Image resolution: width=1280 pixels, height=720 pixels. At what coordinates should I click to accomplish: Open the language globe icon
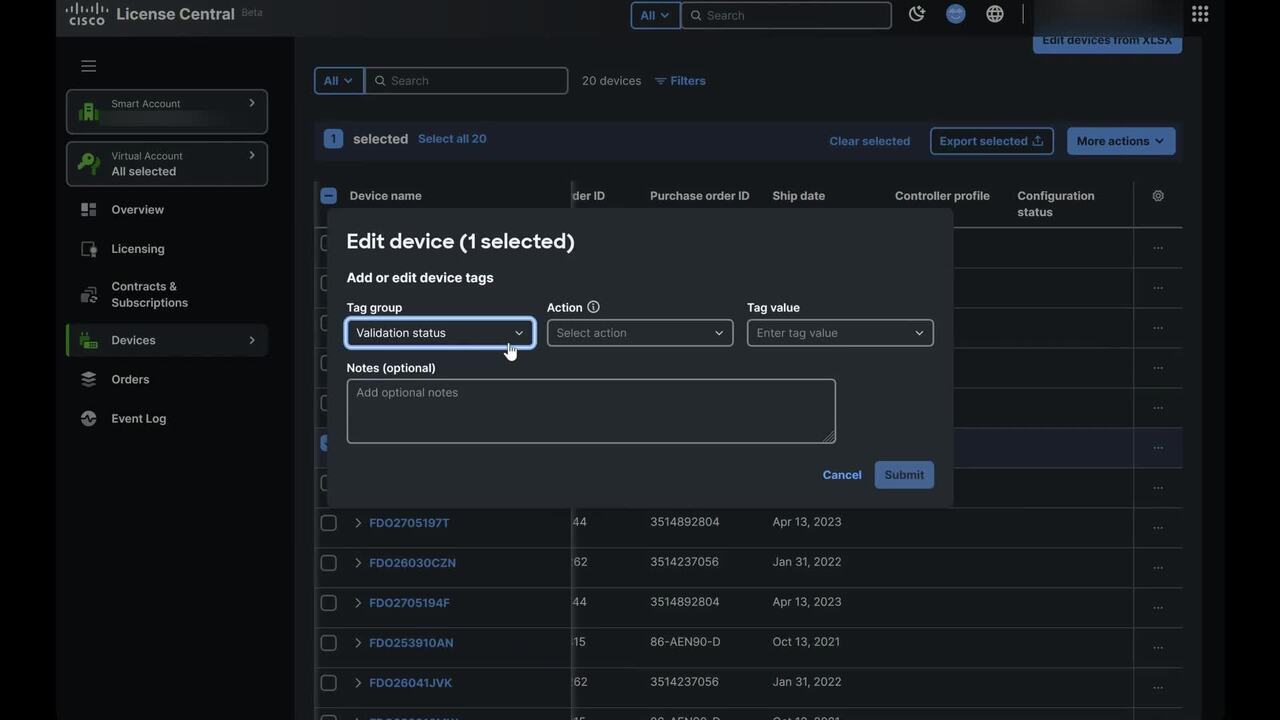[995, 14]
